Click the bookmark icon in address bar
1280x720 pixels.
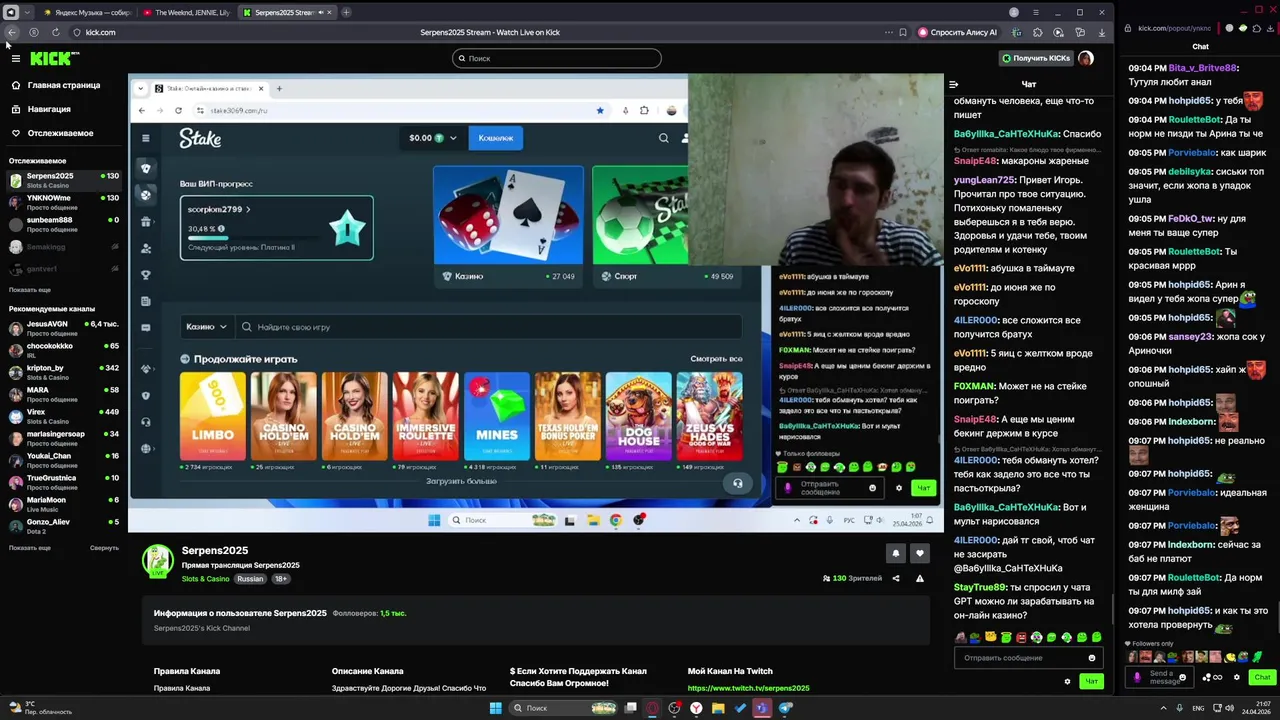(903, 32)
